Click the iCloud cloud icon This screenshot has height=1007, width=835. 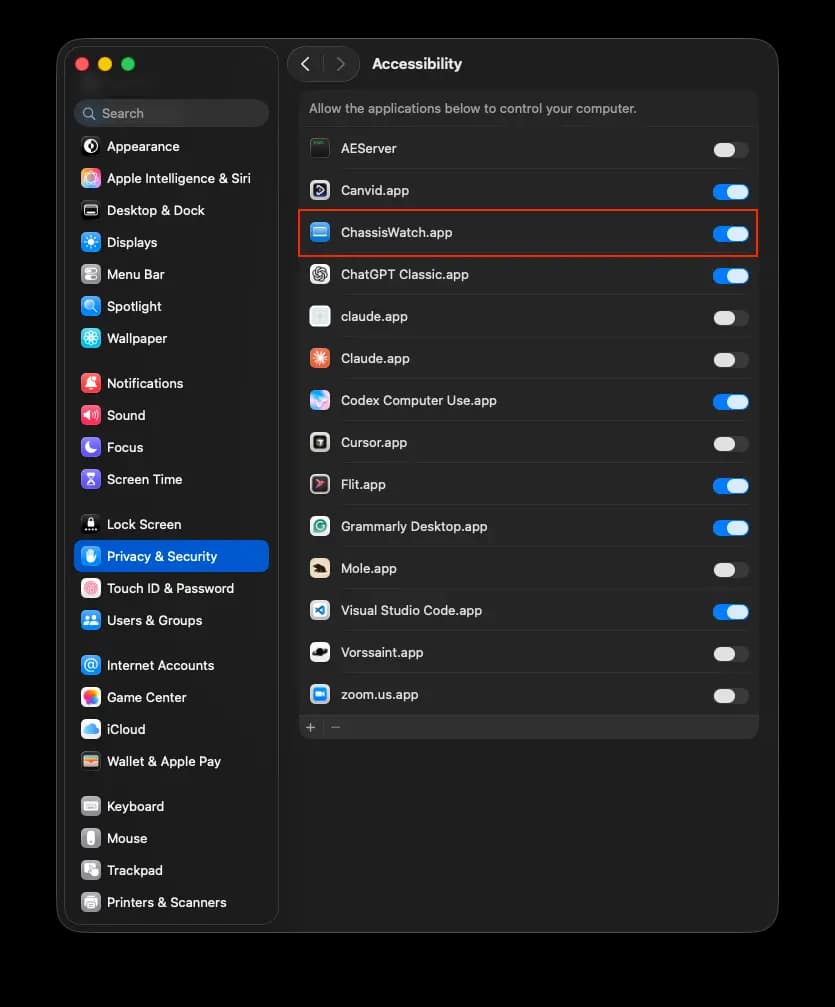pos(91,730)
